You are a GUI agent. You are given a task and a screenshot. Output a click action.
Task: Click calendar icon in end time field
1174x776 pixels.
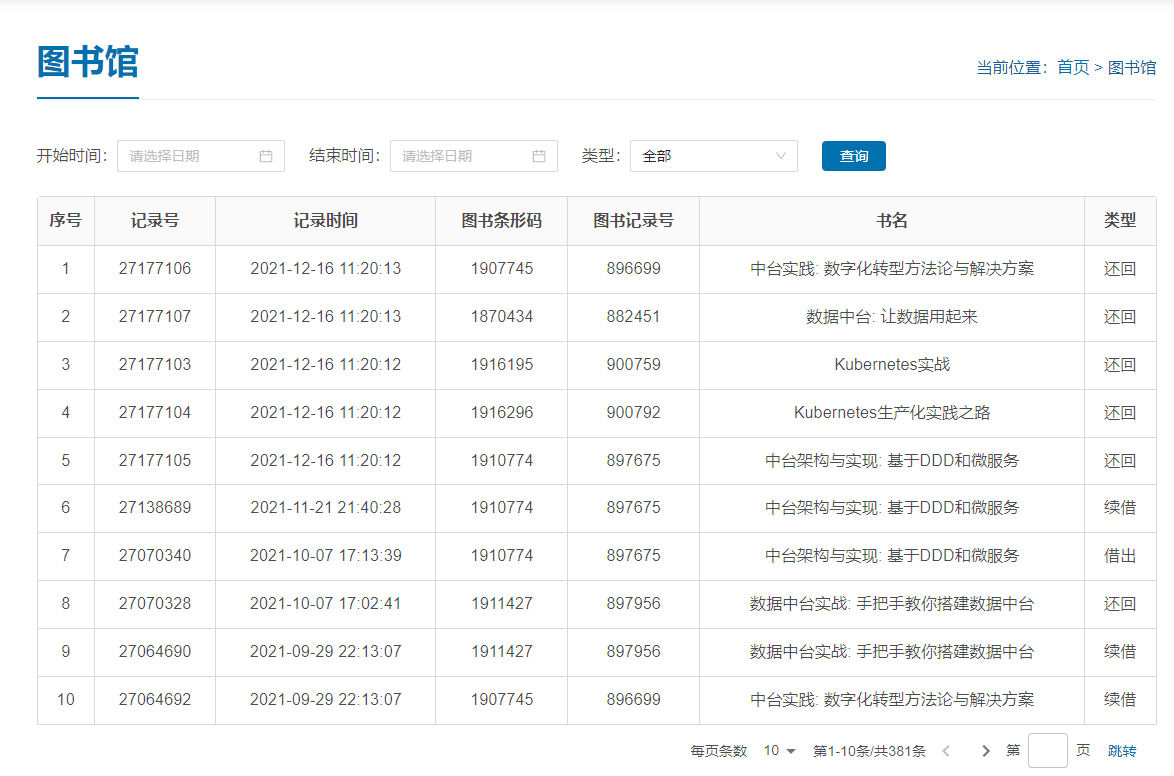pyautogui.click(x=539, y=156)
